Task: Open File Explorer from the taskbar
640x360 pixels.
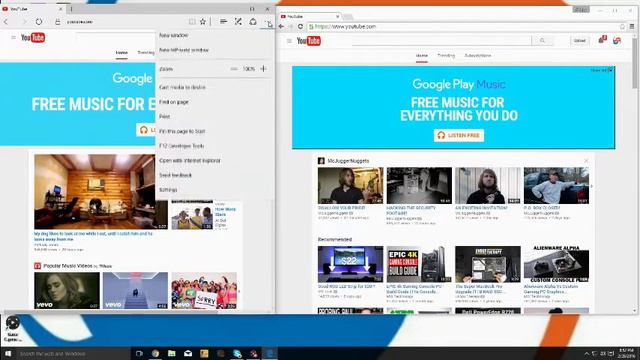Action: coord(171,353)
